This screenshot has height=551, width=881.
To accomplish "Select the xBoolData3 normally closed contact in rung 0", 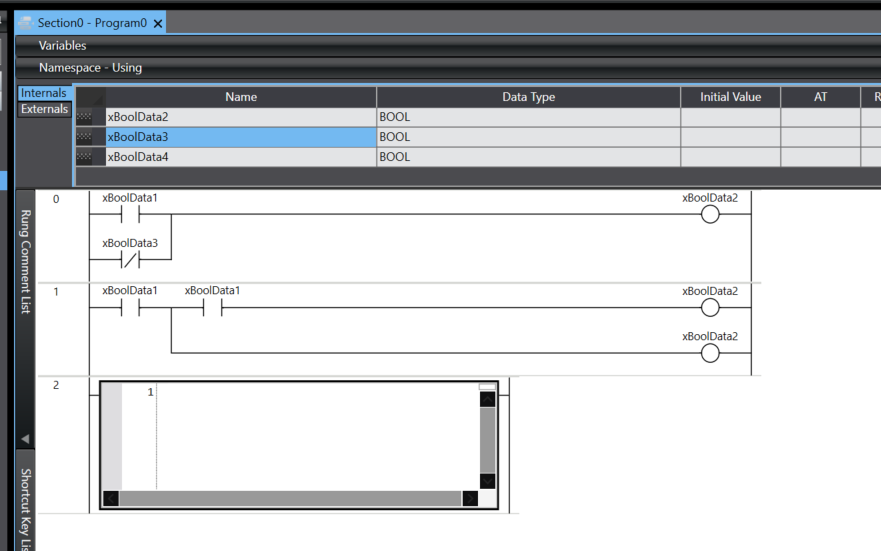I will click(130, 259).
